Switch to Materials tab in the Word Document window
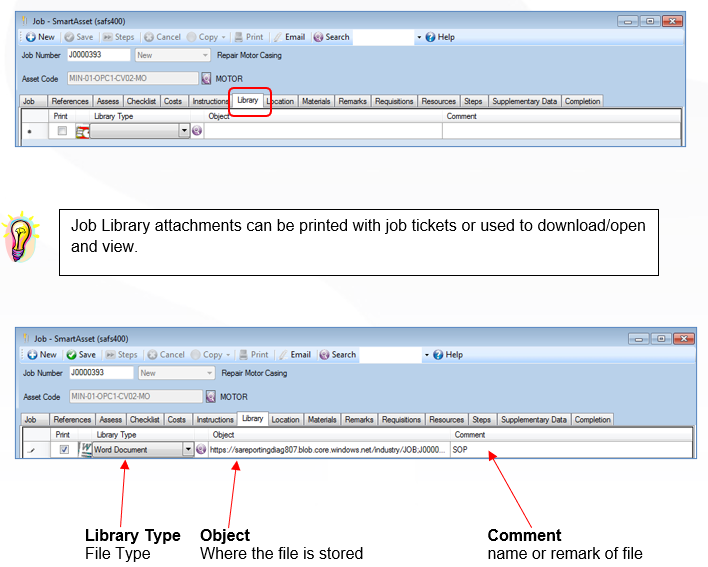 322,419
